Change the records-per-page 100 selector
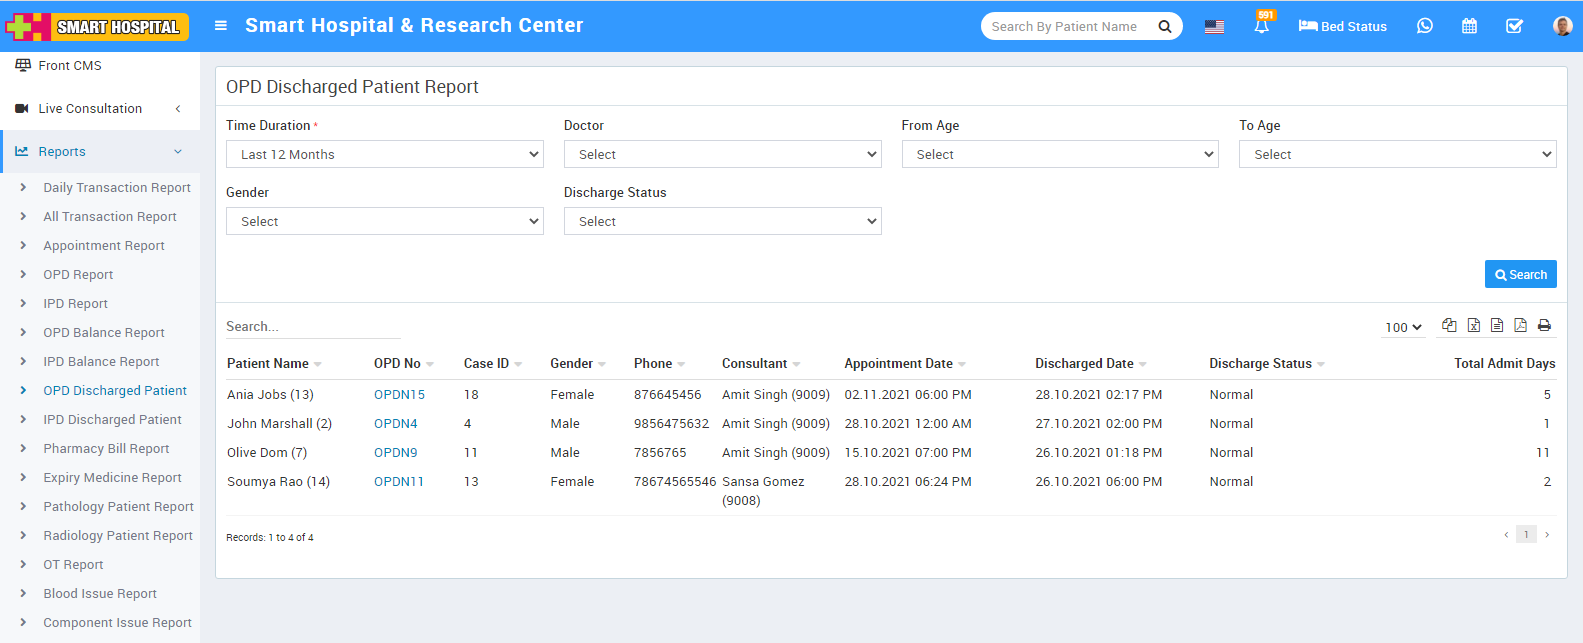This screenshot has width=1583, height=643. [1403, 327]
